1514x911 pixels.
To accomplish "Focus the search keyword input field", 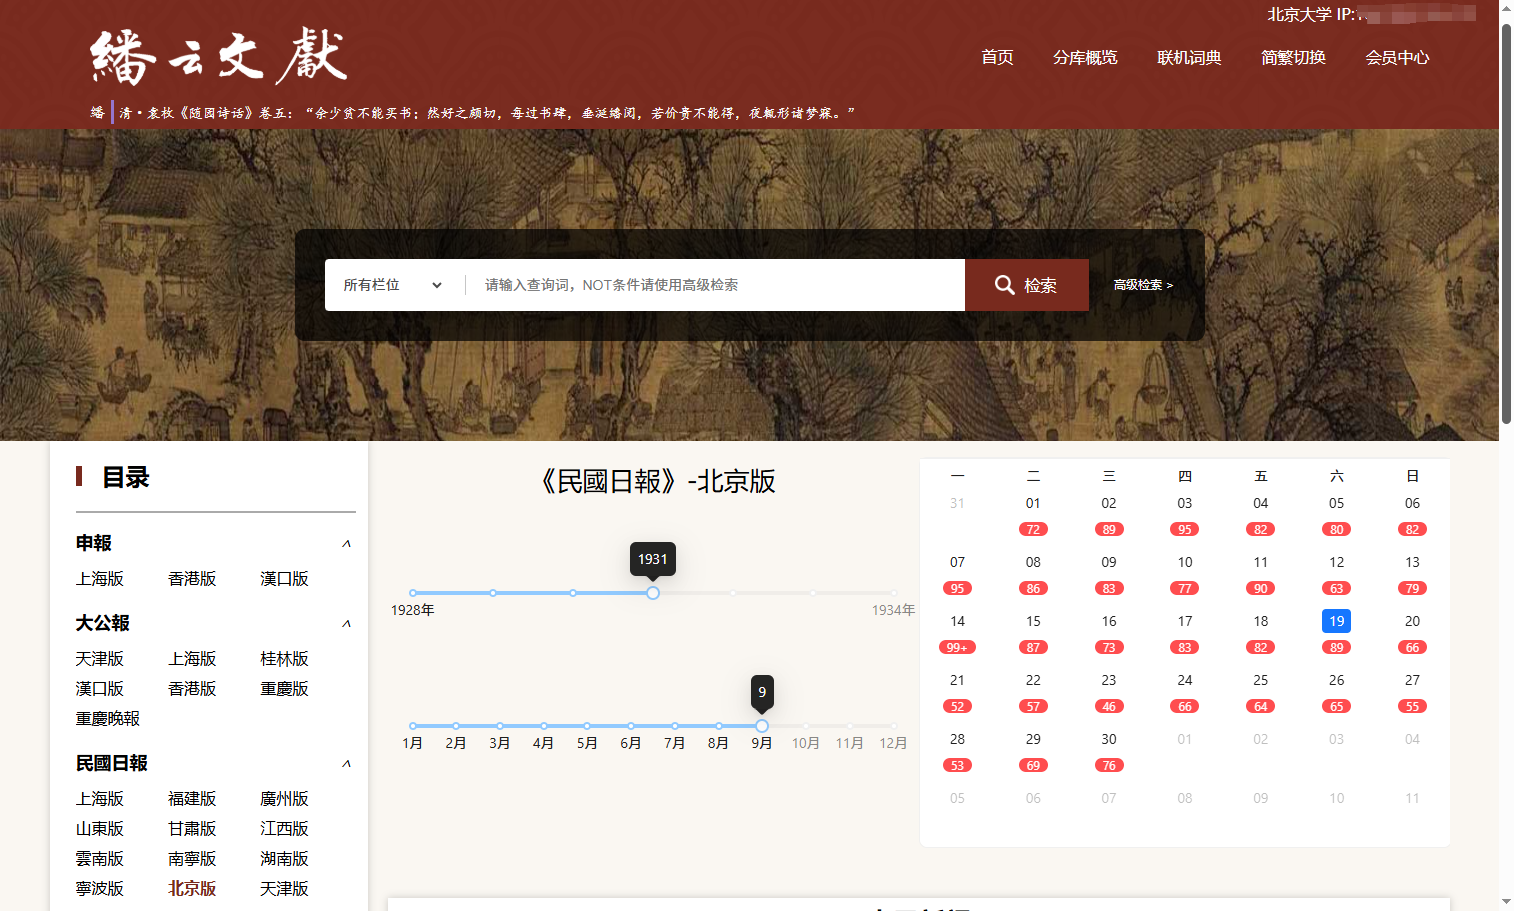I will (715, 285).
